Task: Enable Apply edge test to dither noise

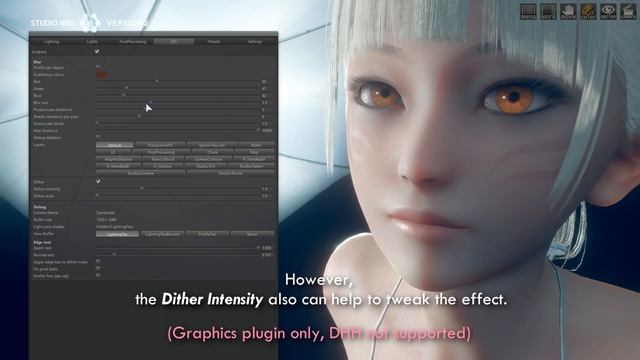Action: point(98,261)
